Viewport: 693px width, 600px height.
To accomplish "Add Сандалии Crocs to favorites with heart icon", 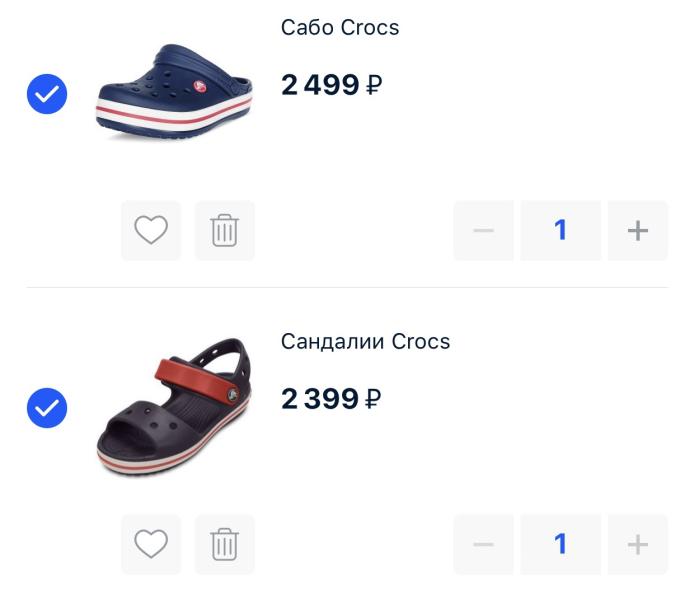I will tap(151, 545).
